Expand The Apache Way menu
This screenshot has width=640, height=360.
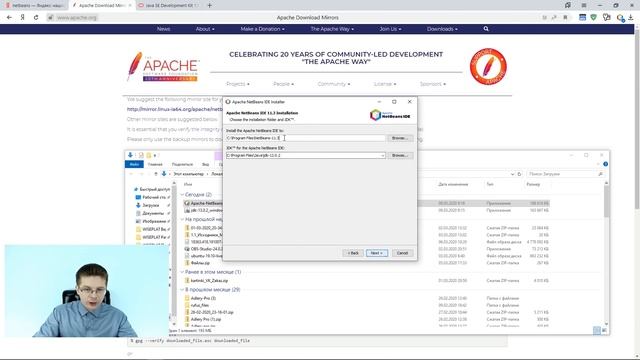(x=332, y=29)
